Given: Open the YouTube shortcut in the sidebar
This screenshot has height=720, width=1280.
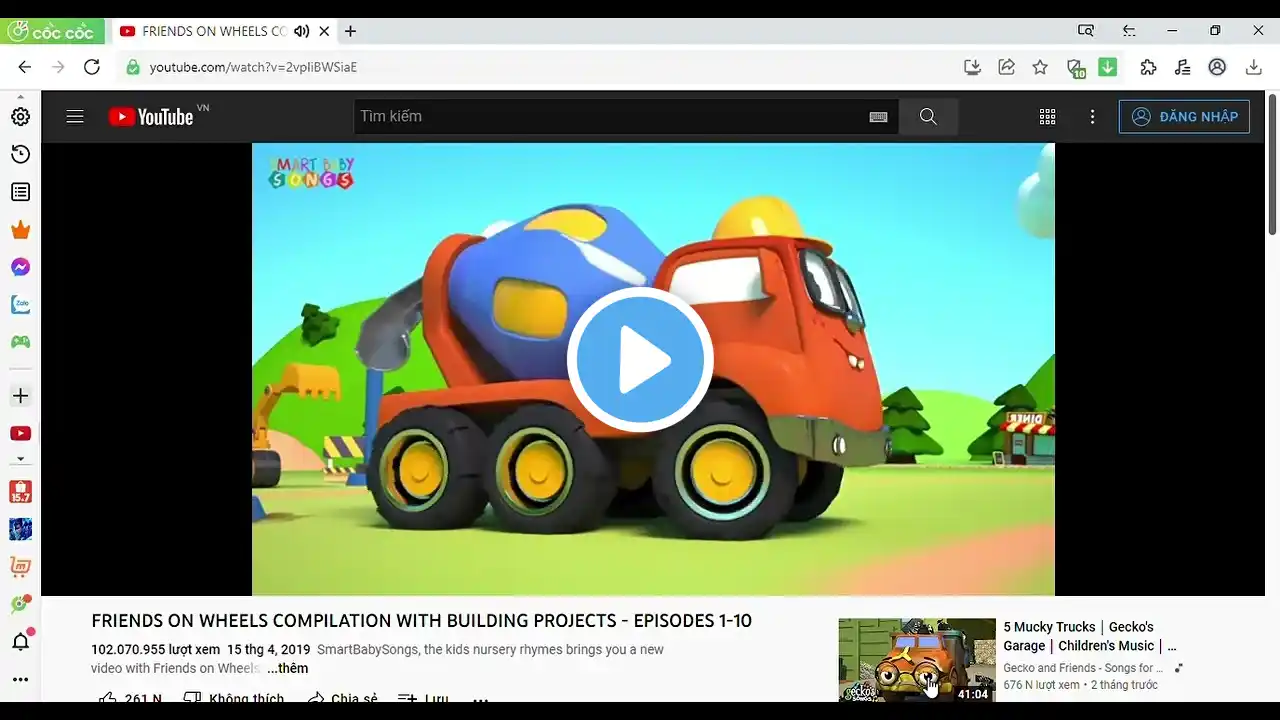Looking at the screenshot, I should (20, 433).
